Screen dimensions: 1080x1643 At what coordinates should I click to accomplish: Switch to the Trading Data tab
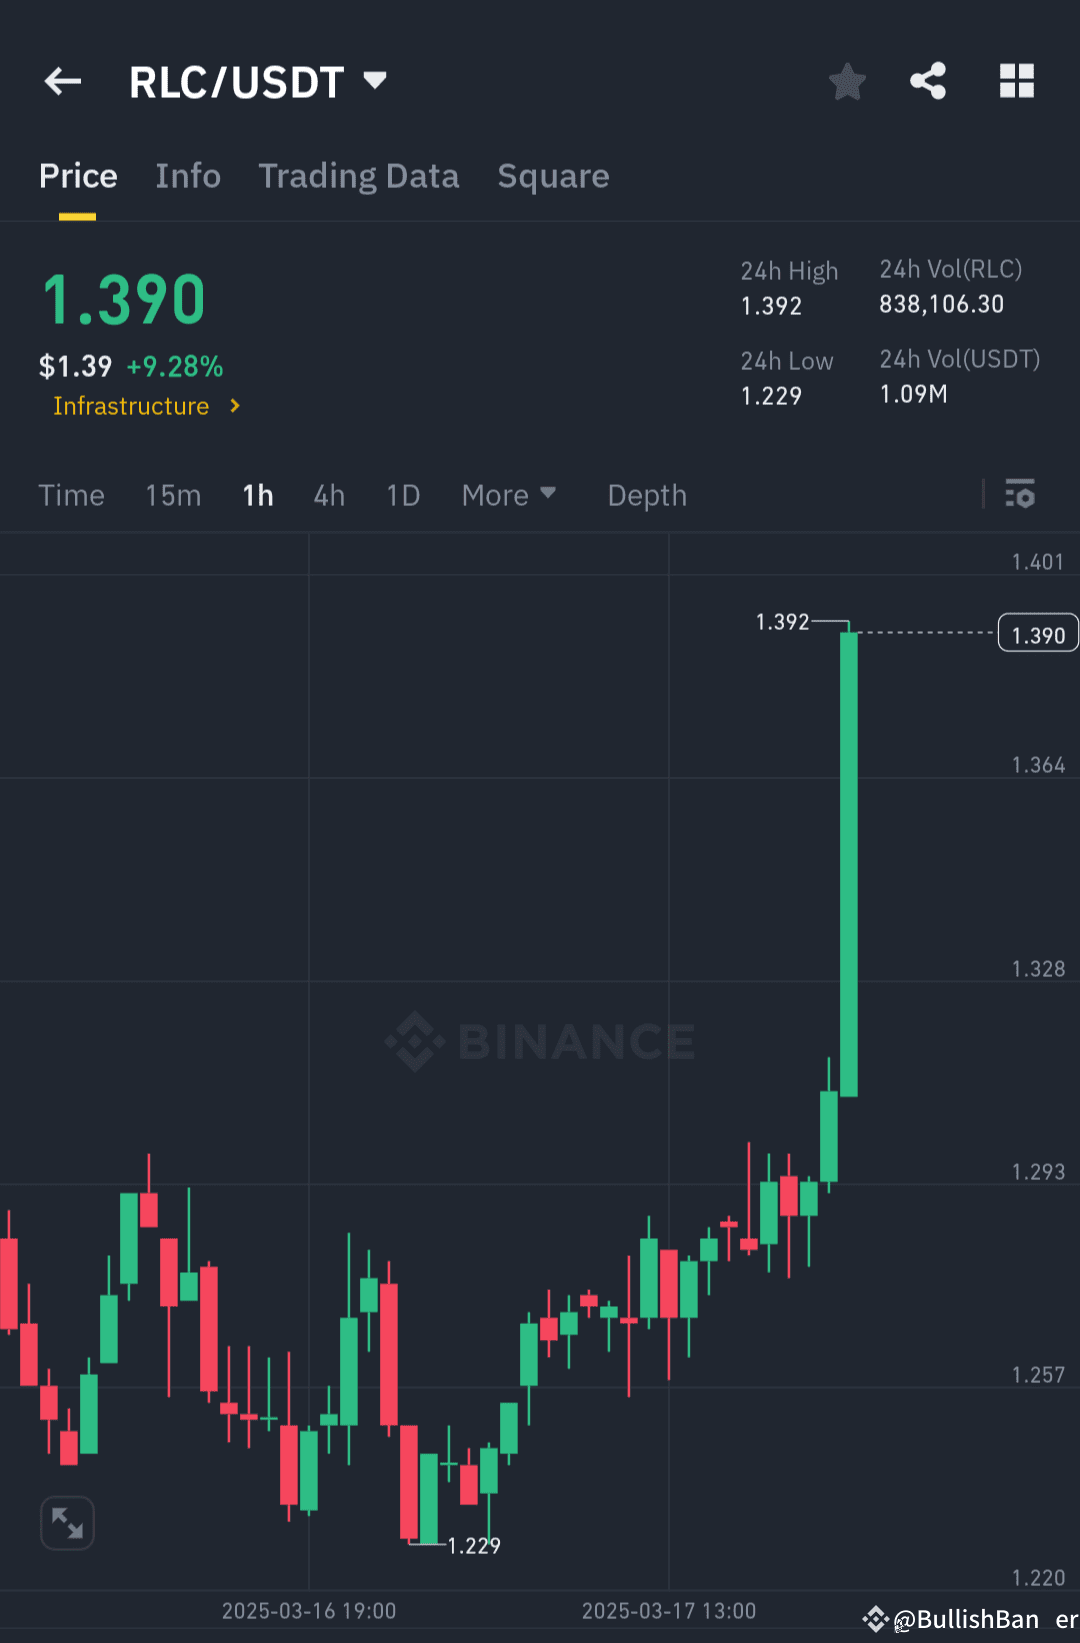tap(358, 176)
